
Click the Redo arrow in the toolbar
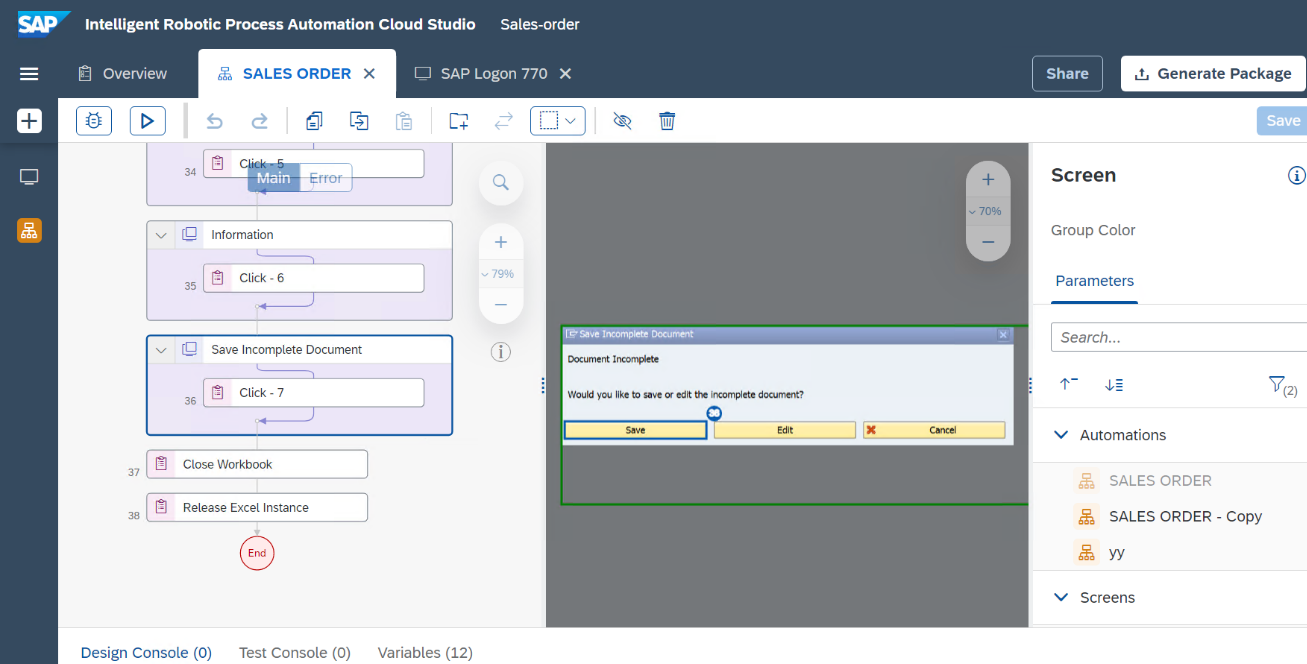(259, 121)
